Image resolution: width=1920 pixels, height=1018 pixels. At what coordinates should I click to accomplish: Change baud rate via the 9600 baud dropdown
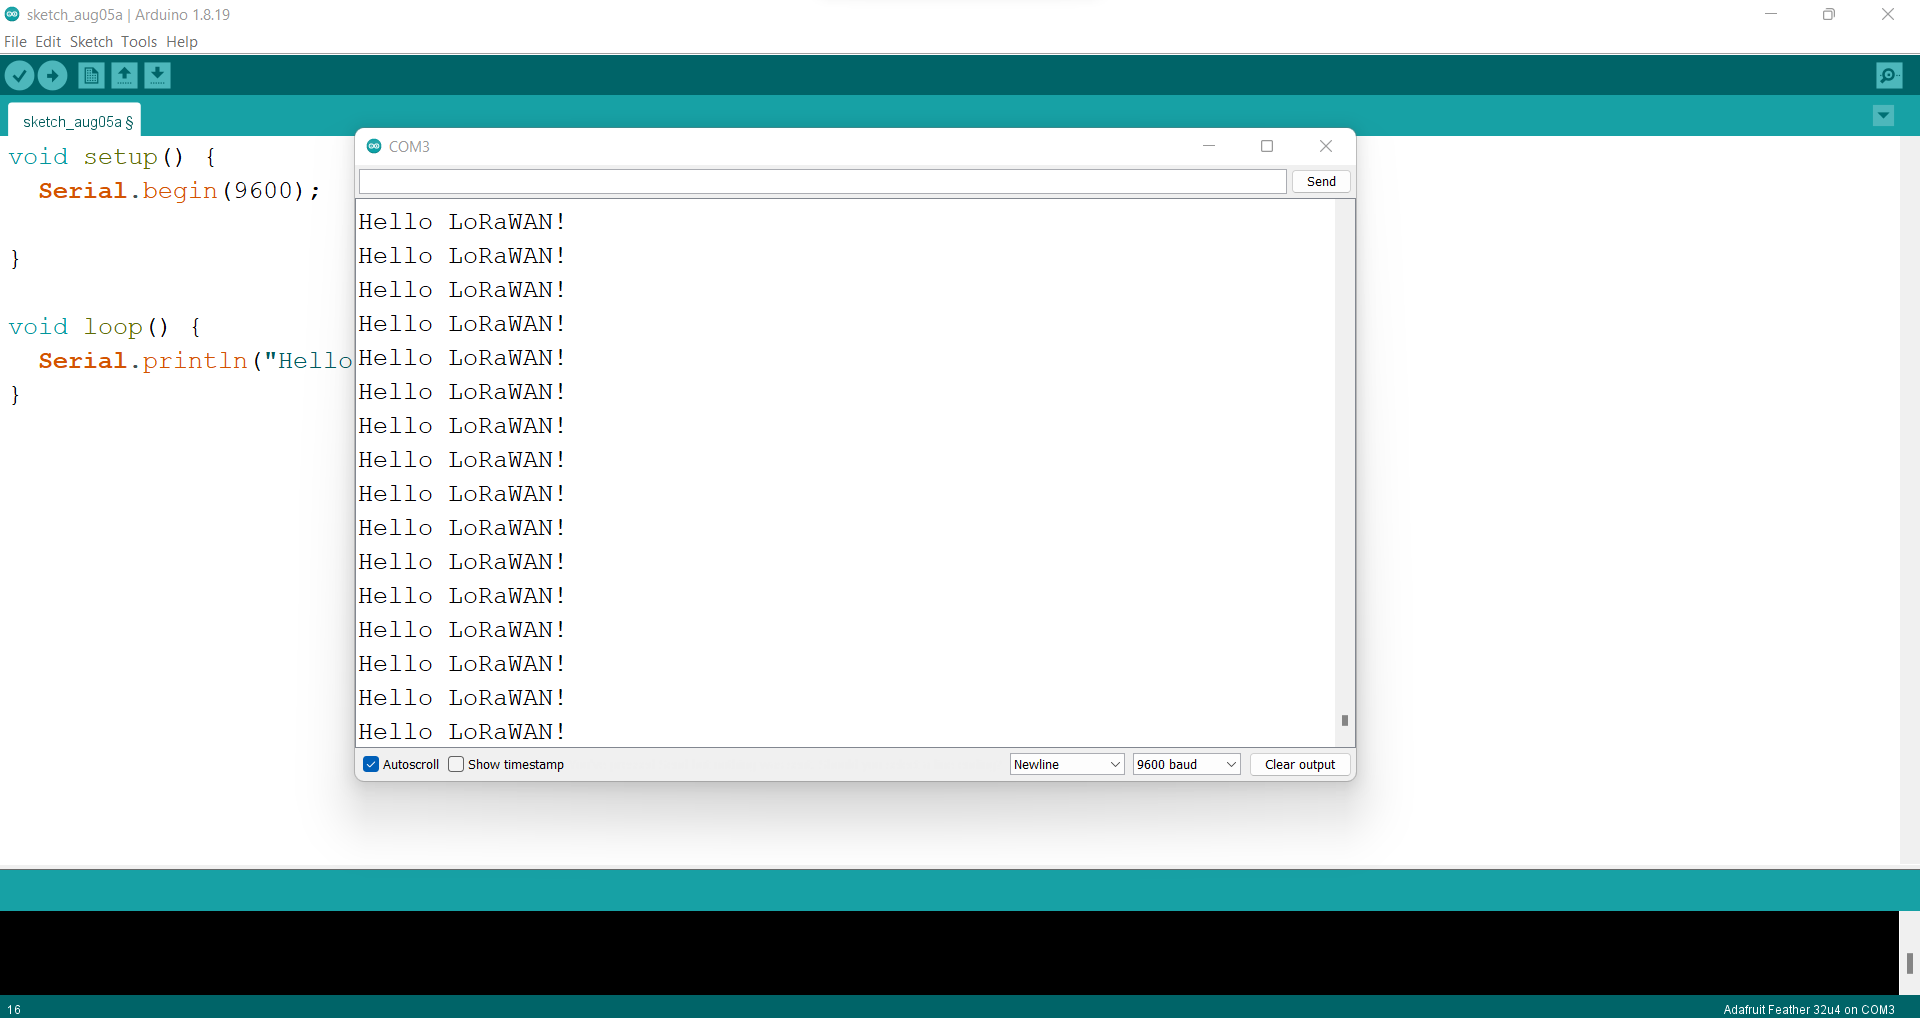coord(1185,764)
